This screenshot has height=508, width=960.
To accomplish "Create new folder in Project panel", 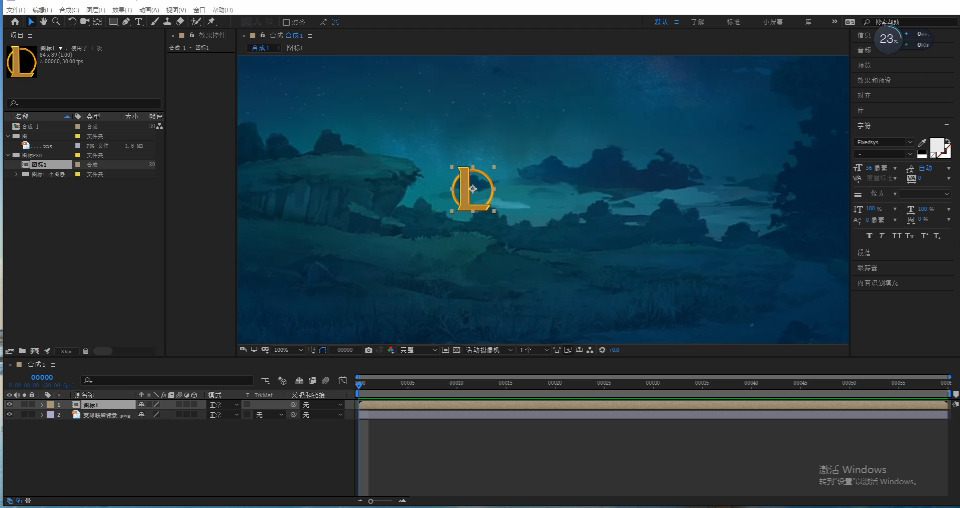I will pyautogui.click(x=22, y=351).
